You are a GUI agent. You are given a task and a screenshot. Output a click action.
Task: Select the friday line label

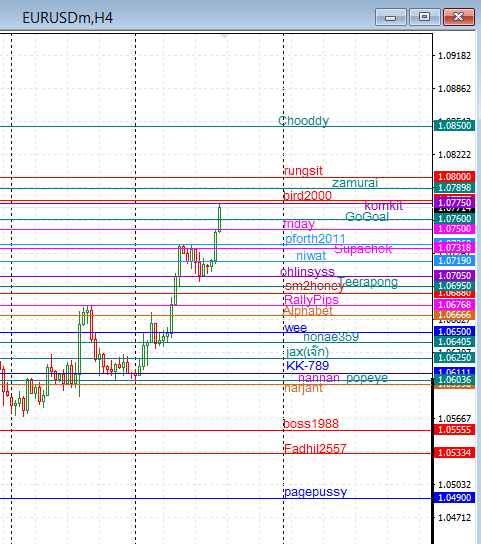pyautogui.click(x=299, y=224)
